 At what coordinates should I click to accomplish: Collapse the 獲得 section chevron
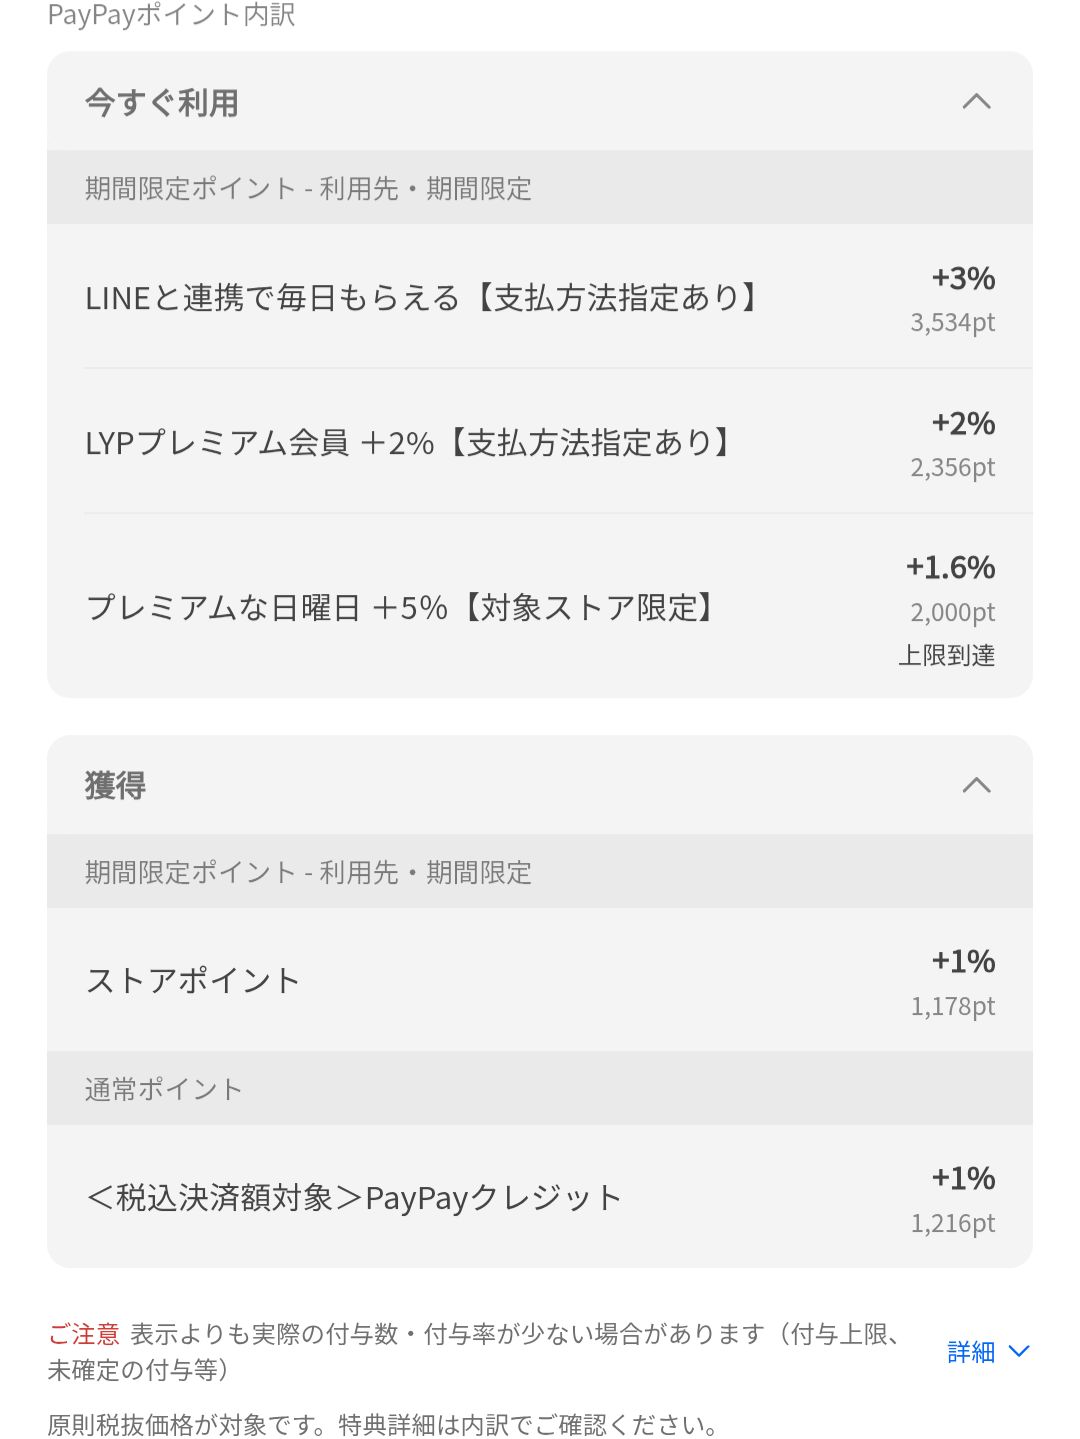(976, 785)
